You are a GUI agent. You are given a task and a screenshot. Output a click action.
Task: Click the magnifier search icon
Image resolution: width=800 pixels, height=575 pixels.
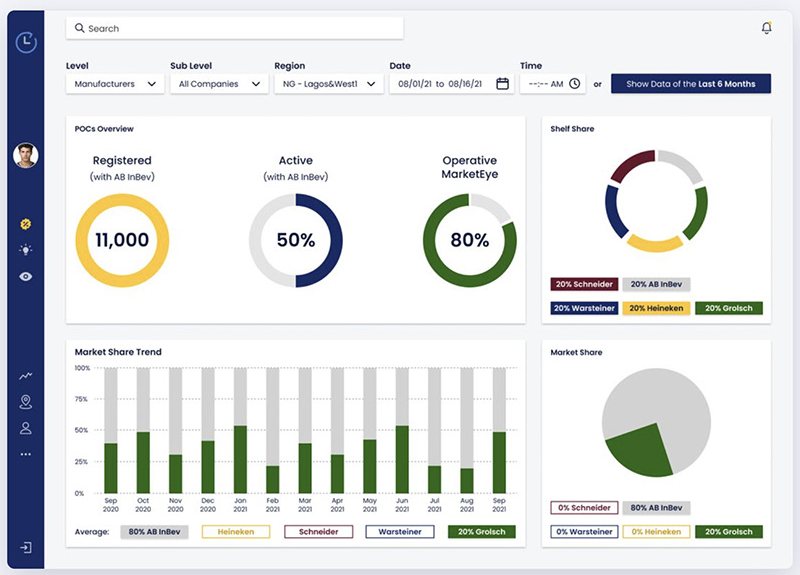[x=80, y=28]
